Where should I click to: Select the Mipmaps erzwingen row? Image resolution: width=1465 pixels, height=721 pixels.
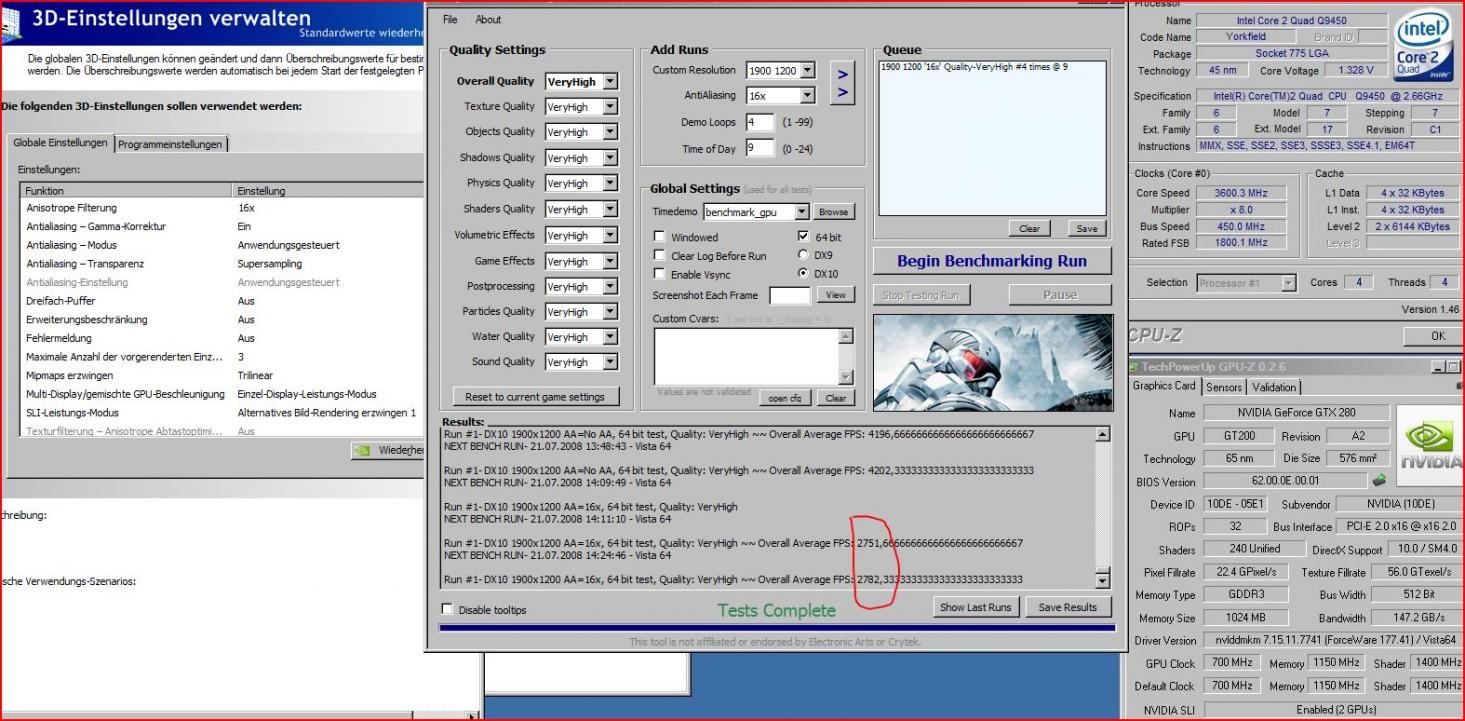pos(222,375)
